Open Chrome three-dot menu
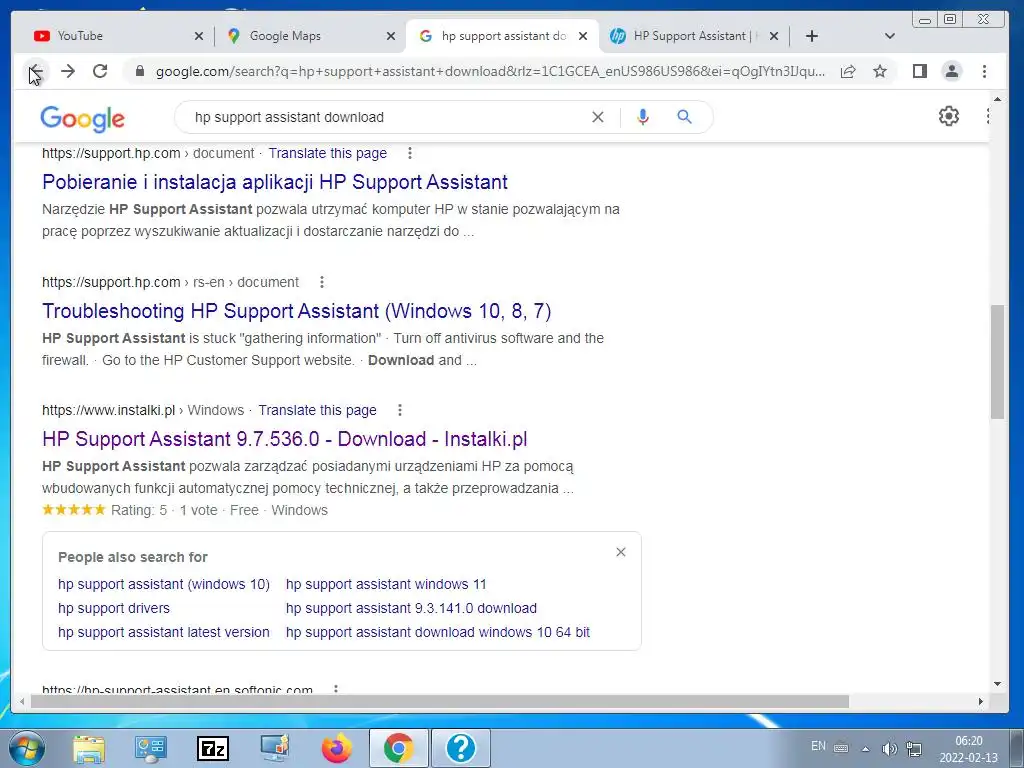Viewport: 1024px width, 768px height. tap(984, 71)
